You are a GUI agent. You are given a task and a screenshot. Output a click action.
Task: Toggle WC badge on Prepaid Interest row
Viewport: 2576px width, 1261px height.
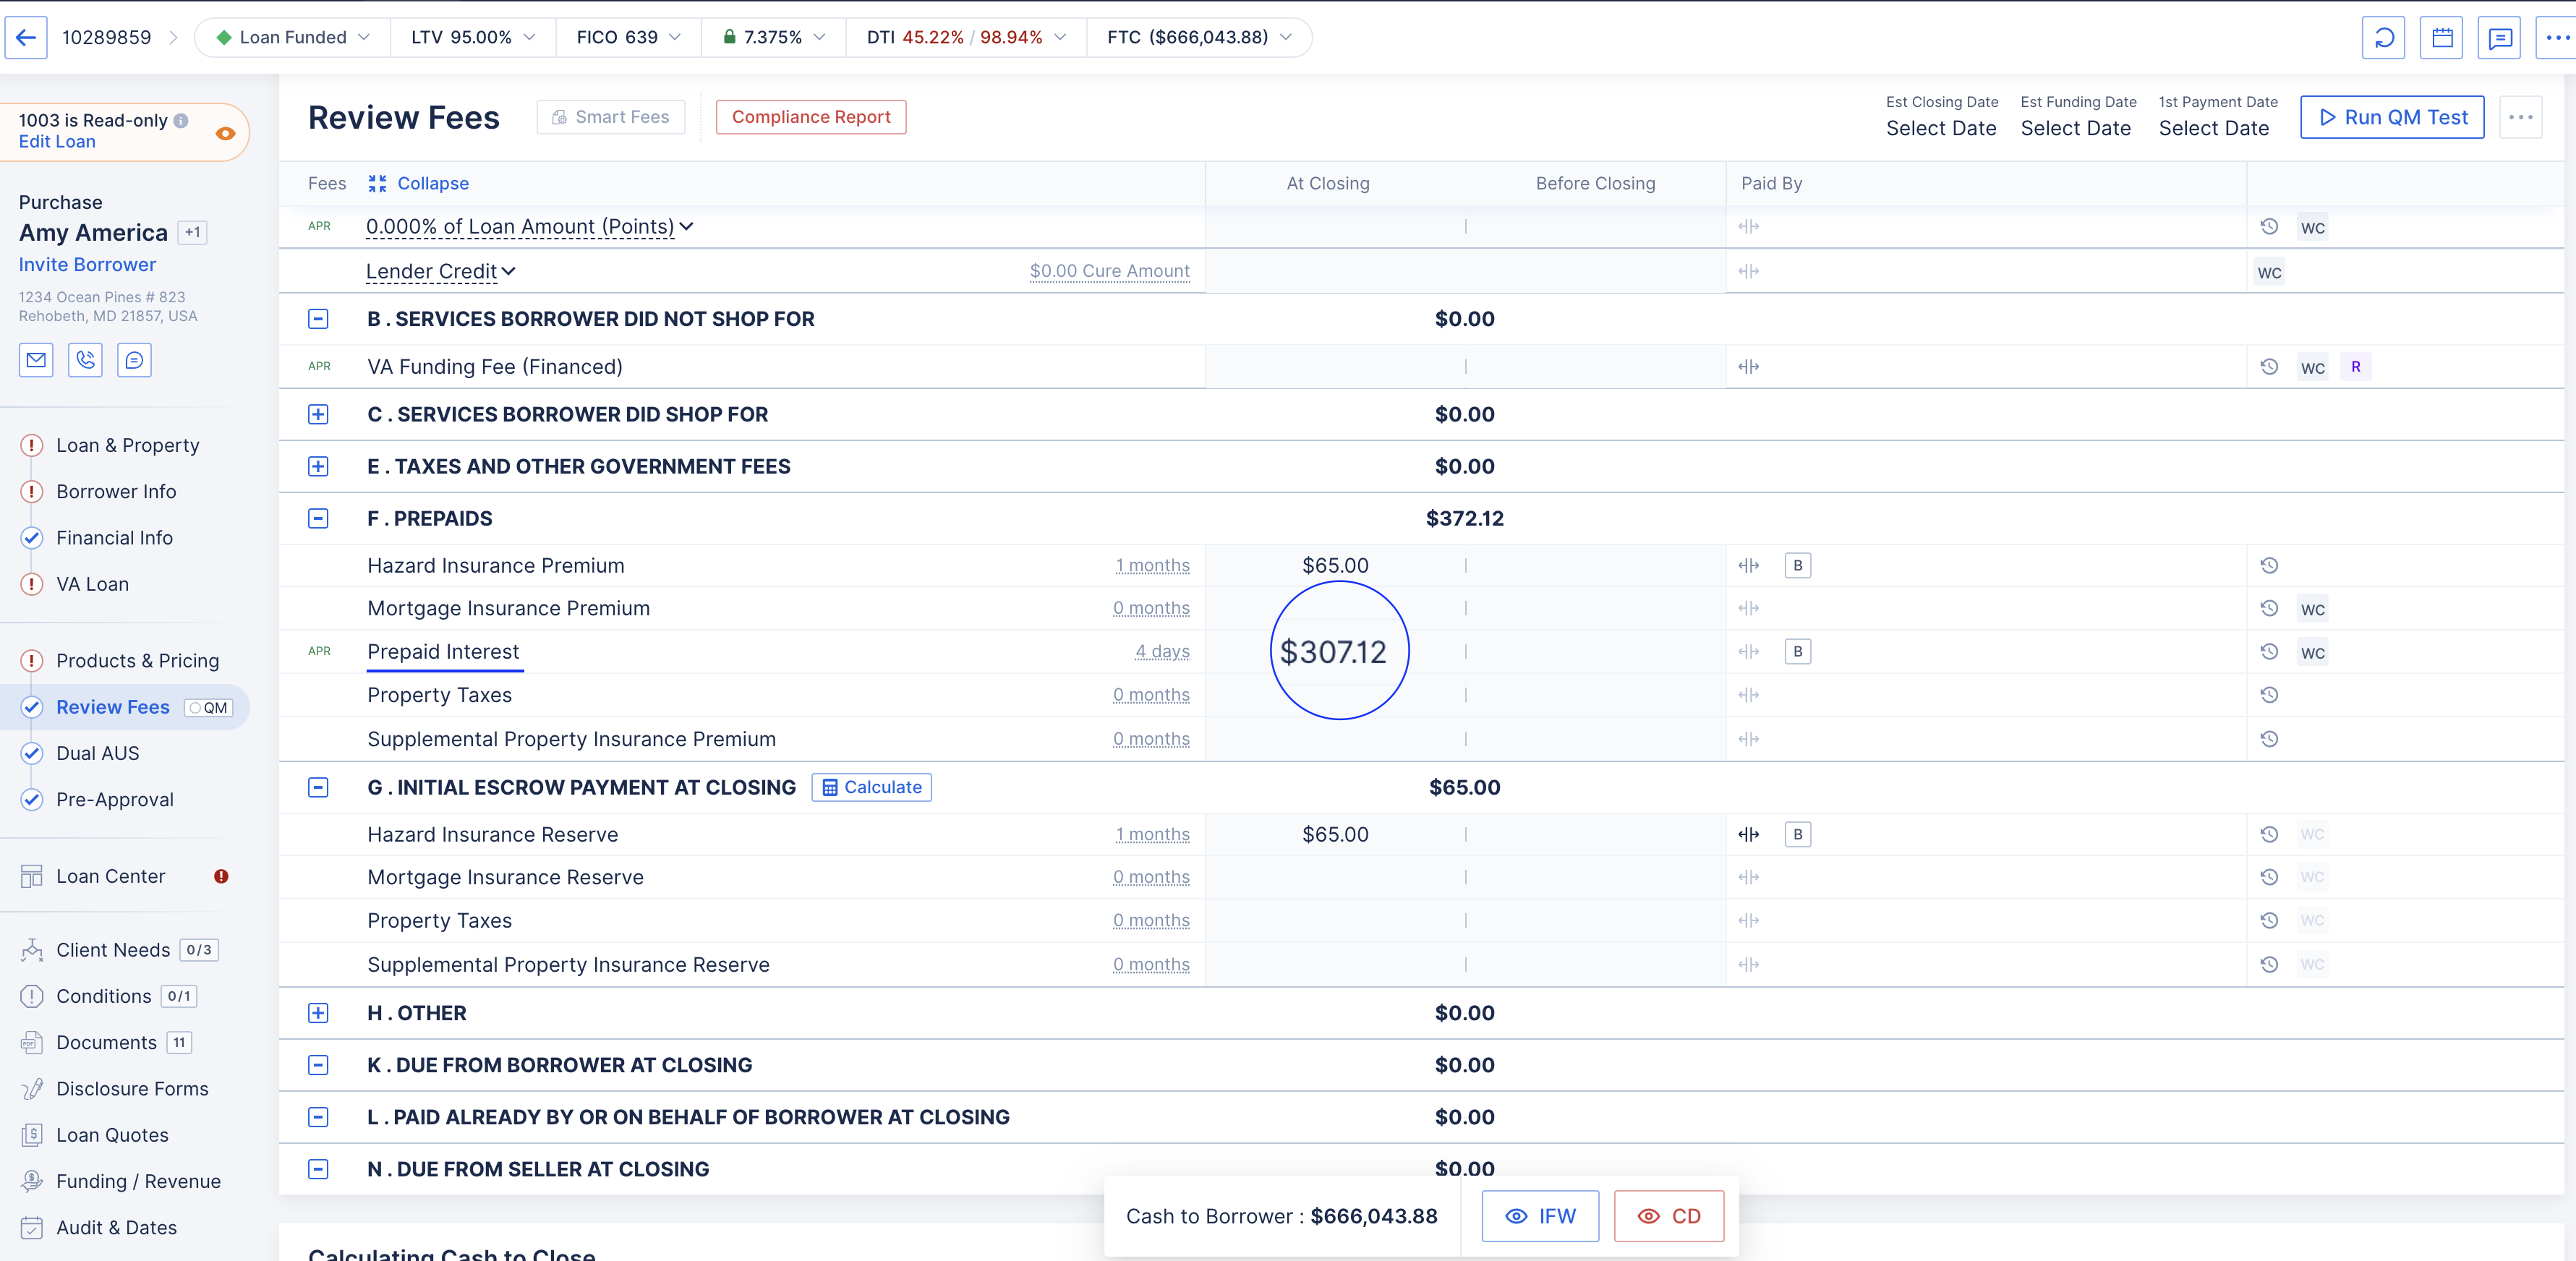[2312, 653]
